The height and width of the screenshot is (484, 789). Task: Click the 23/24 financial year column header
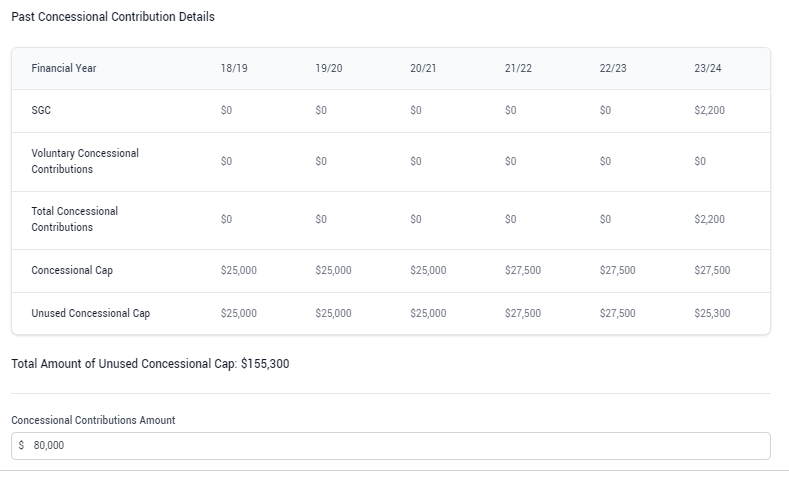707,68
